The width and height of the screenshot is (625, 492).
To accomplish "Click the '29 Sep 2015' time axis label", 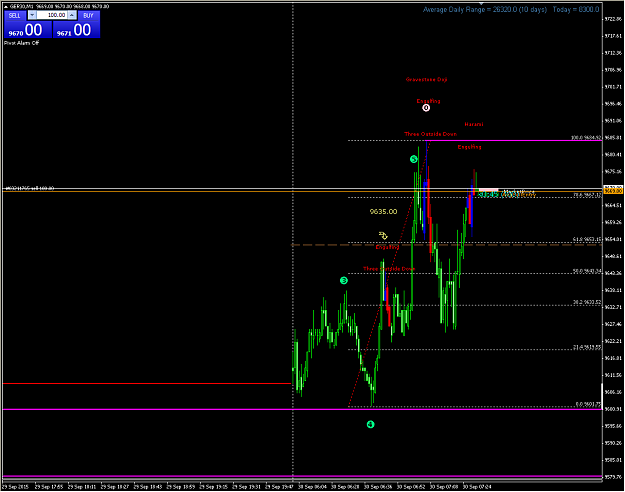I will tap(15, 487).
